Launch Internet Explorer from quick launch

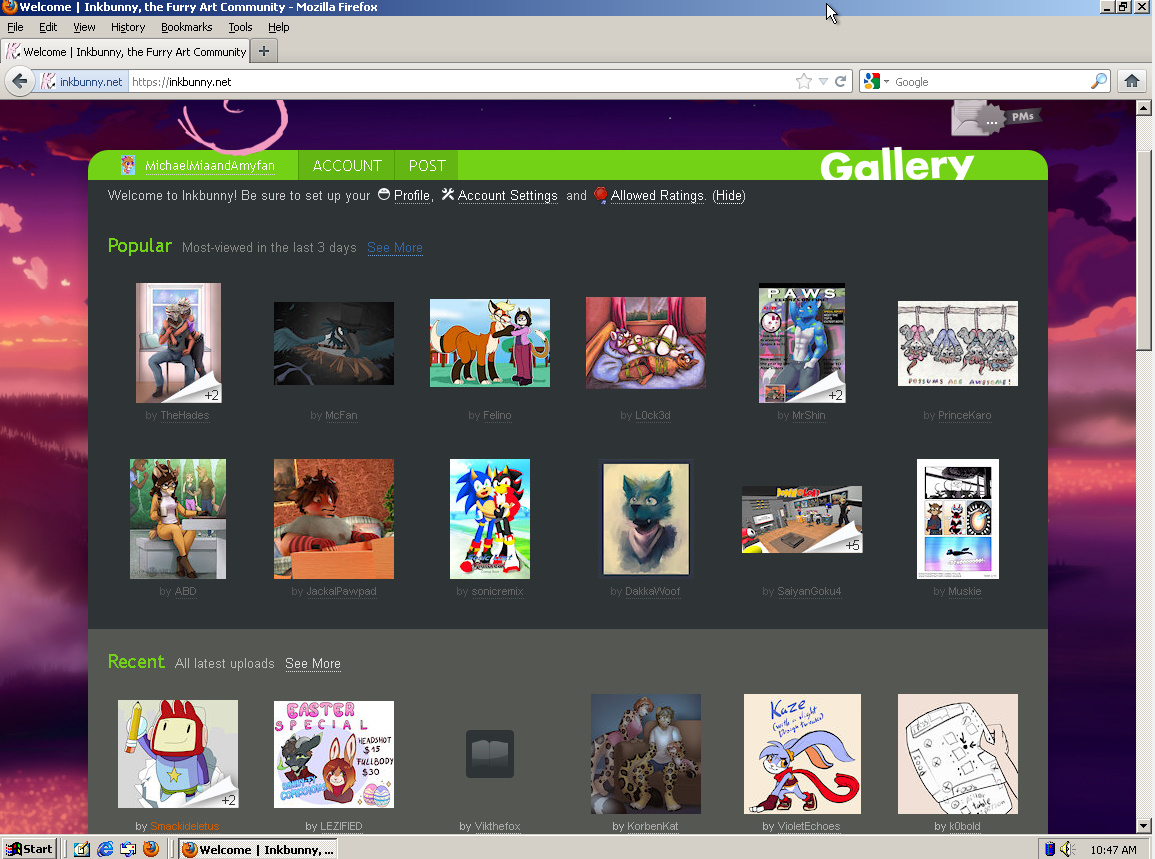[105, 849]
